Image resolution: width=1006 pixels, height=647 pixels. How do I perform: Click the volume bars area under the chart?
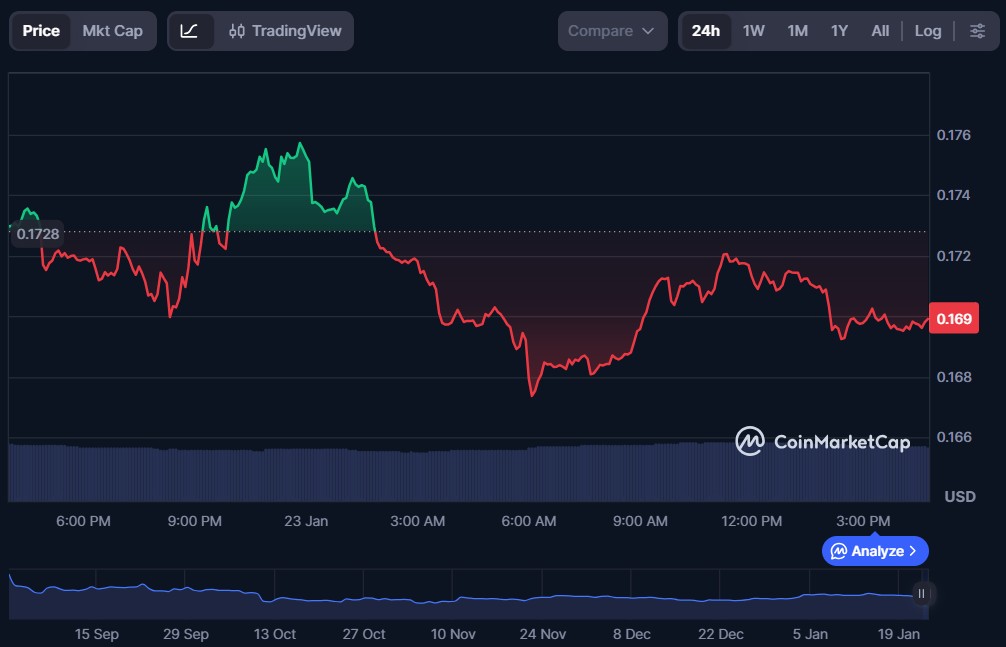click(468, 473)
